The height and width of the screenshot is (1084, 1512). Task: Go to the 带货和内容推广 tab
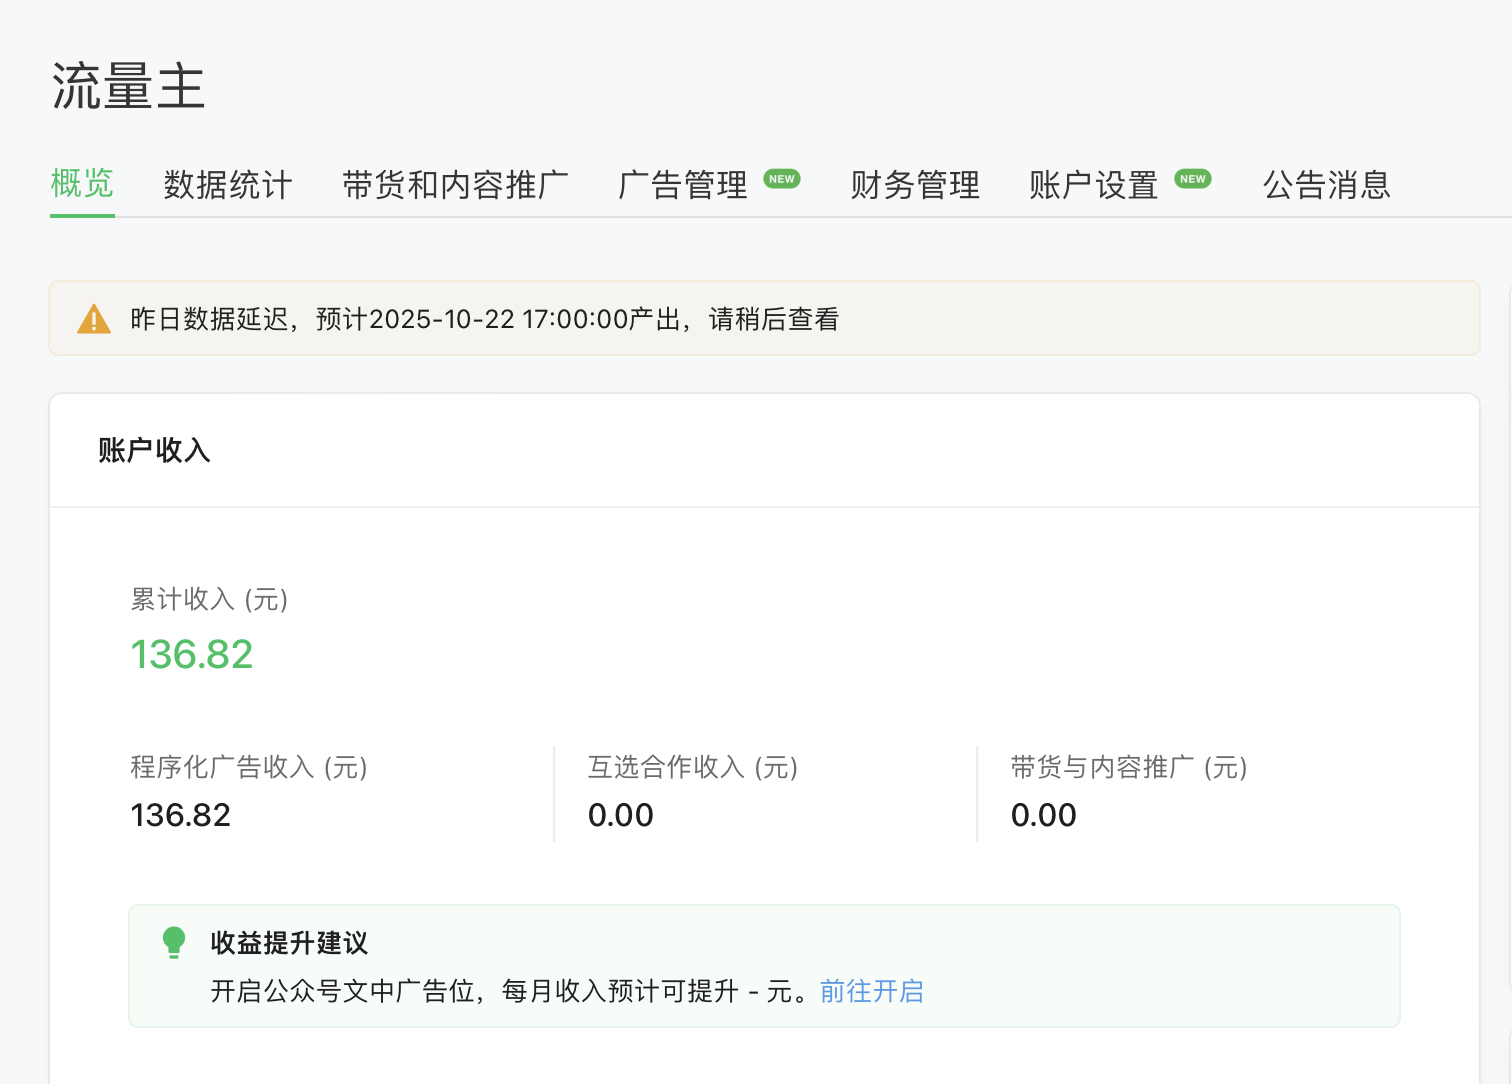pos(455,185)
